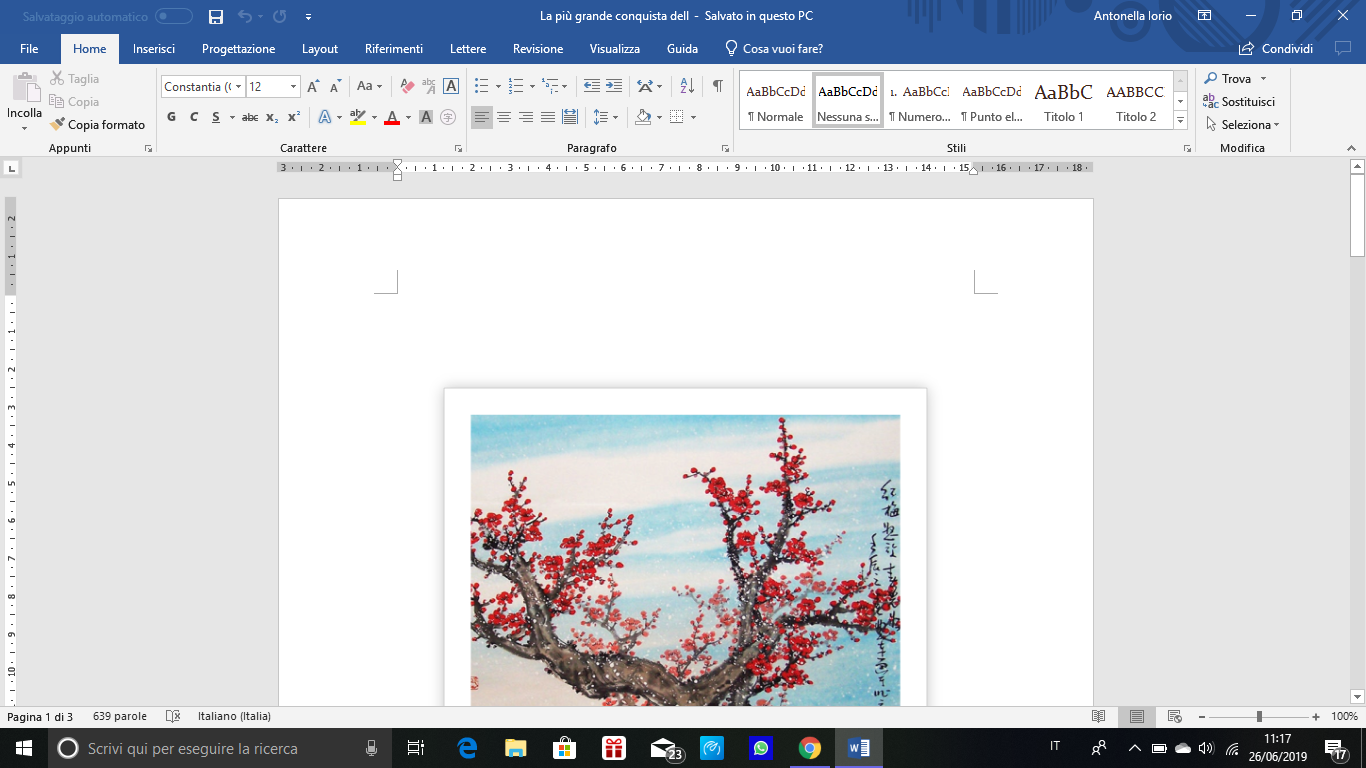Apply character shading with the gray A icon

[426, 117]
